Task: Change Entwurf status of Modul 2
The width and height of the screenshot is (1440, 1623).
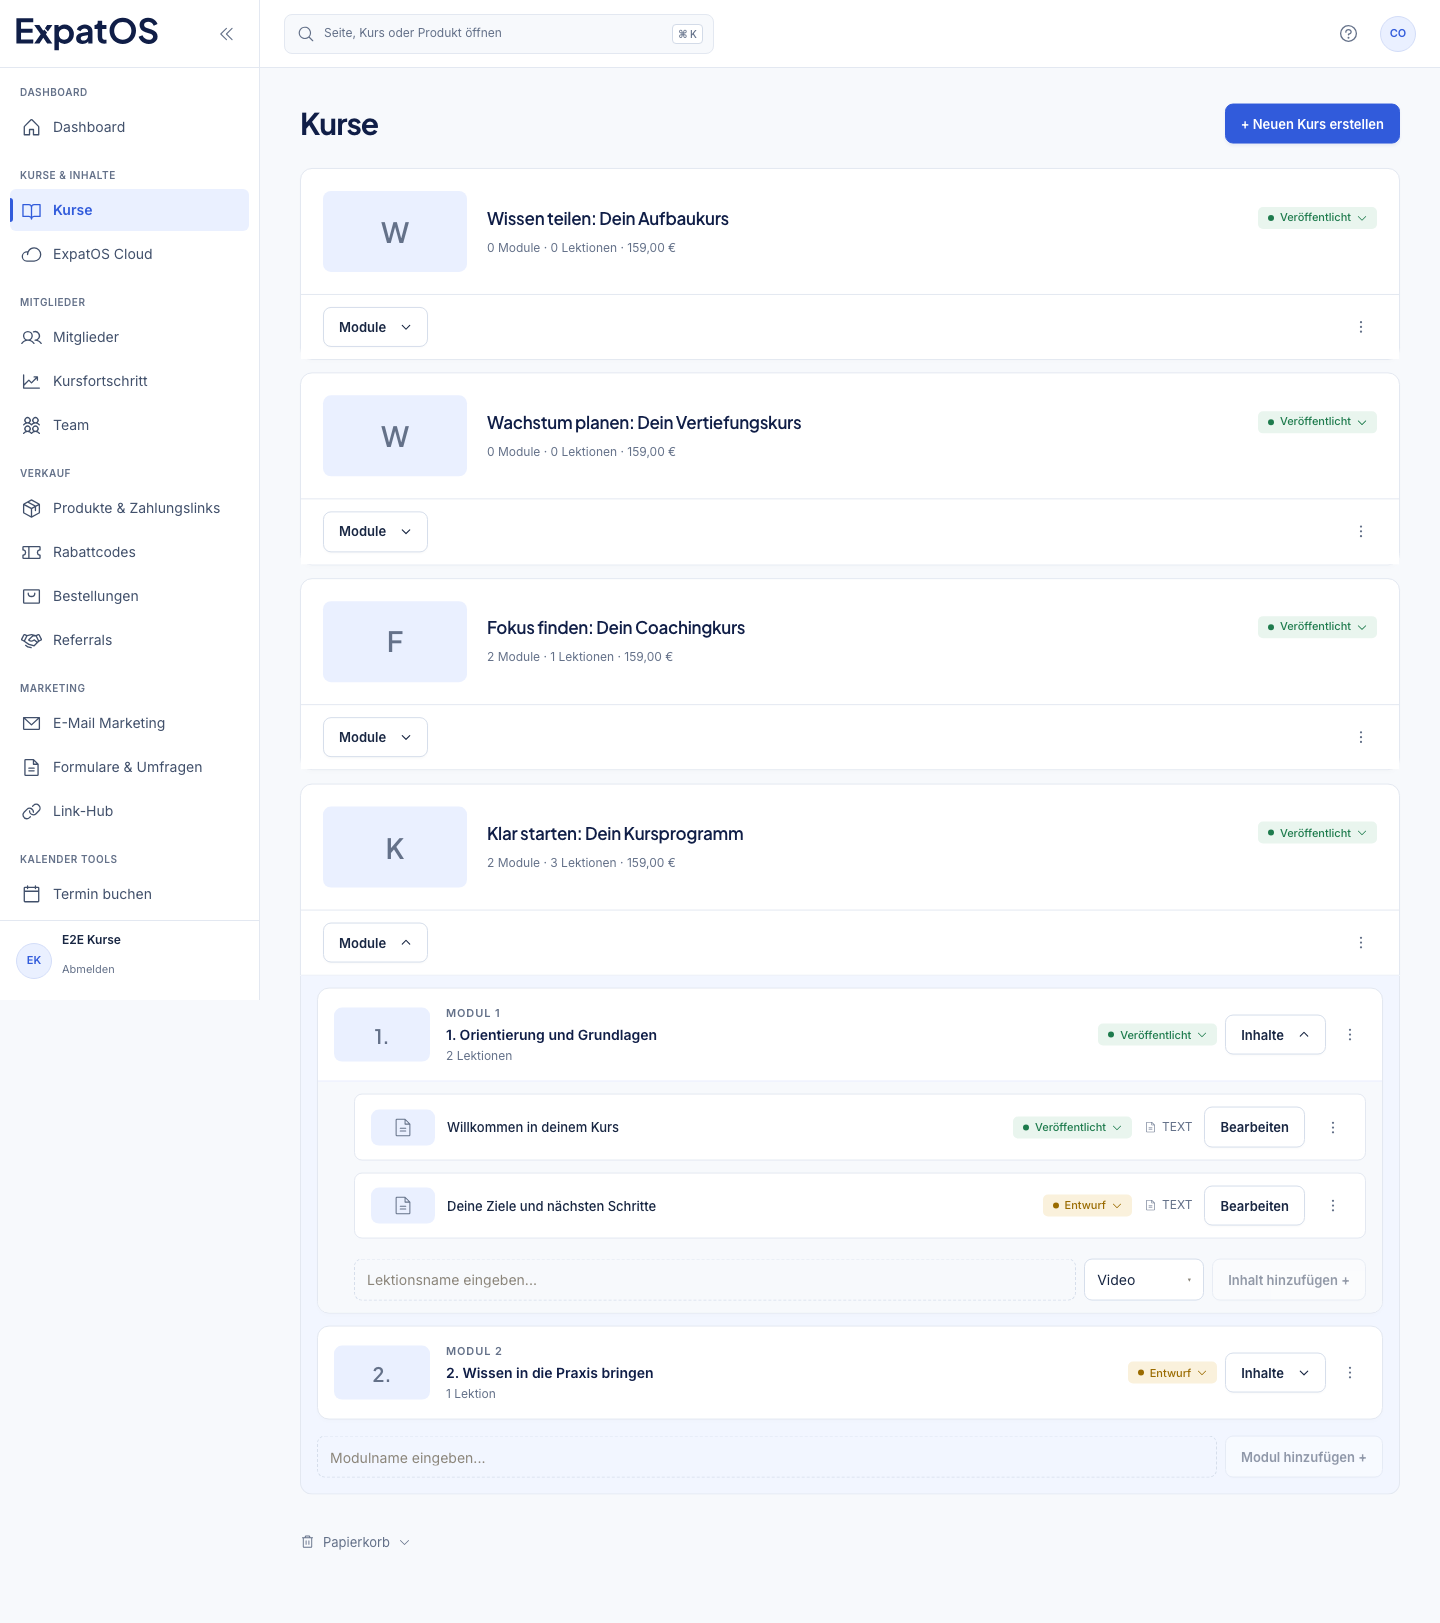Action: [1172, 1373]
